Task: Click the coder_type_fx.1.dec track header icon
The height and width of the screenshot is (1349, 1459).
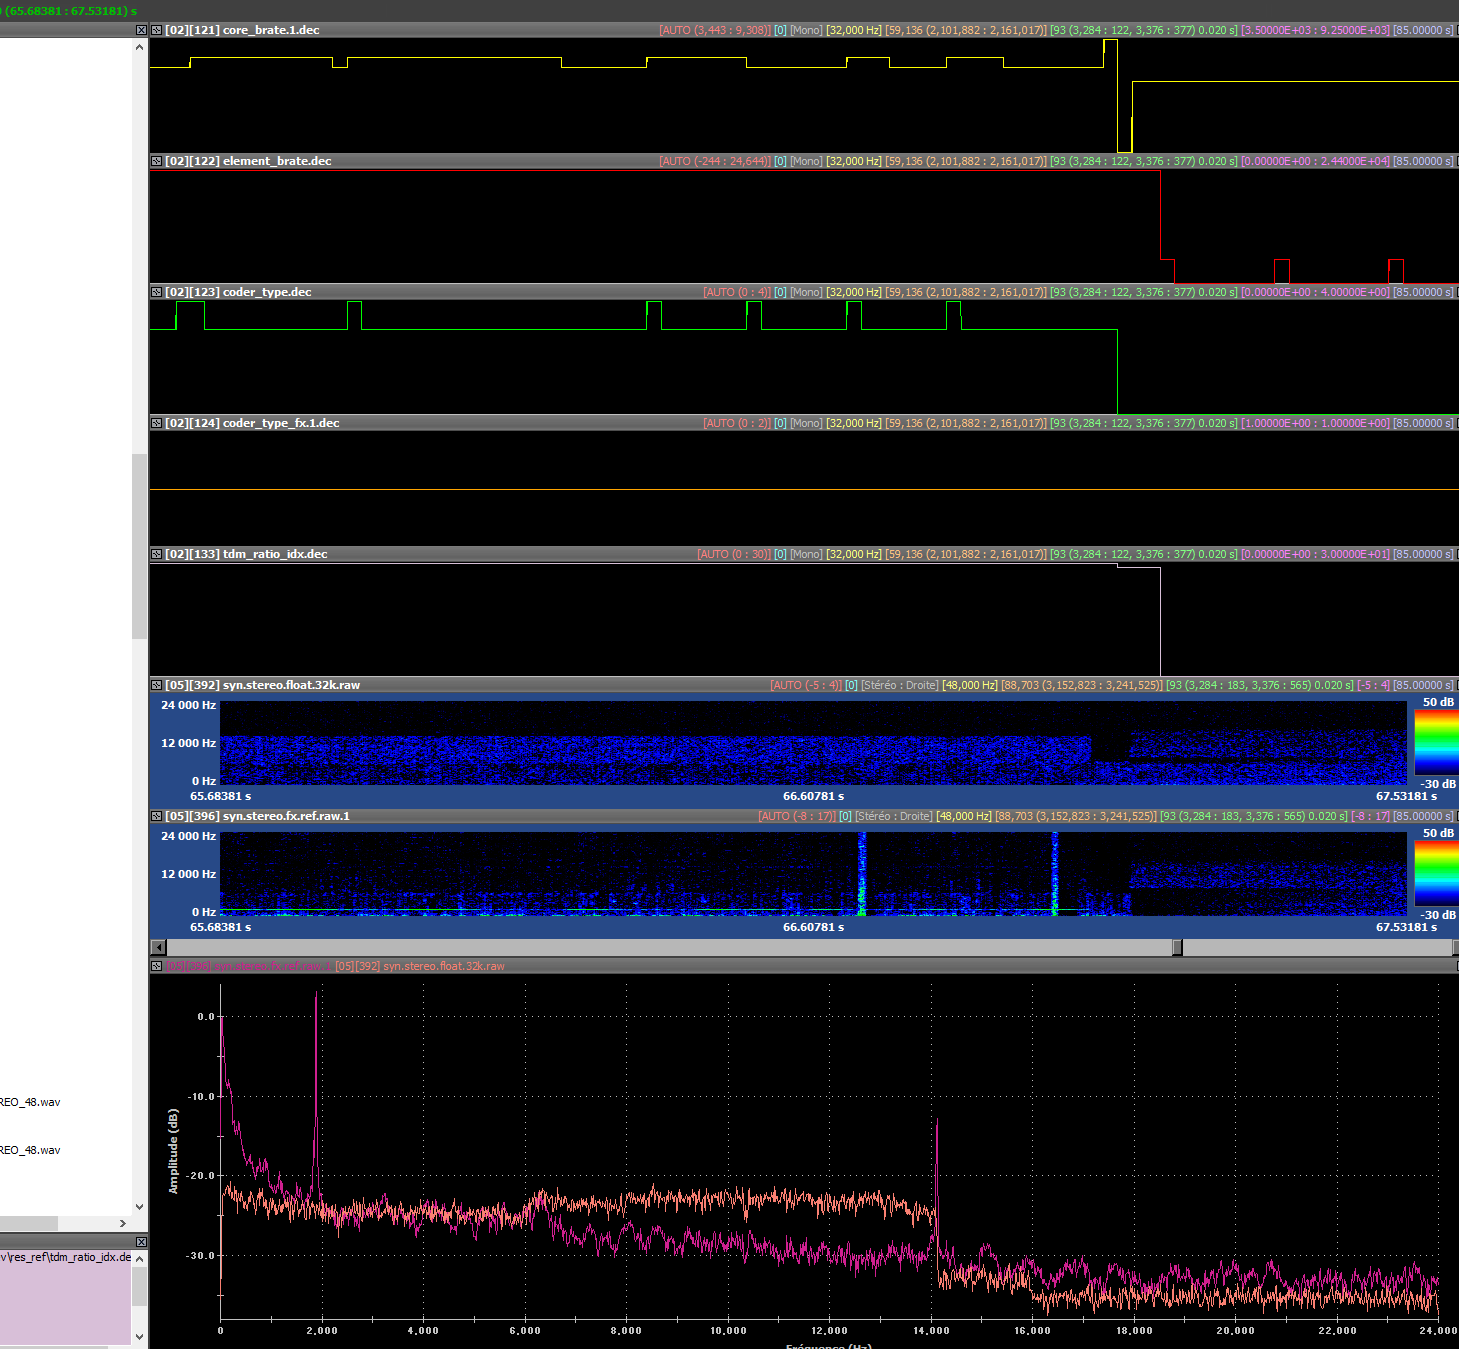Action: [156, 423]
